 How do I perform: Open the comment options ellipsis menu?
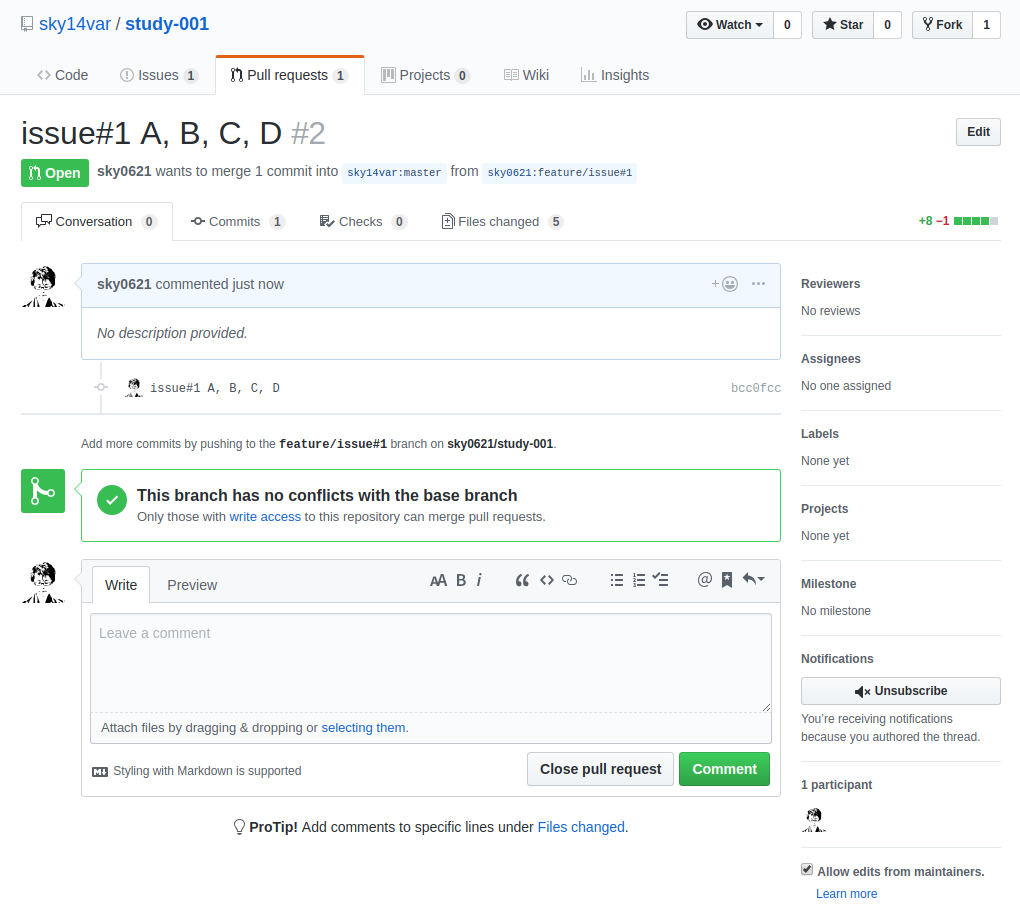[x=758, y=284]
